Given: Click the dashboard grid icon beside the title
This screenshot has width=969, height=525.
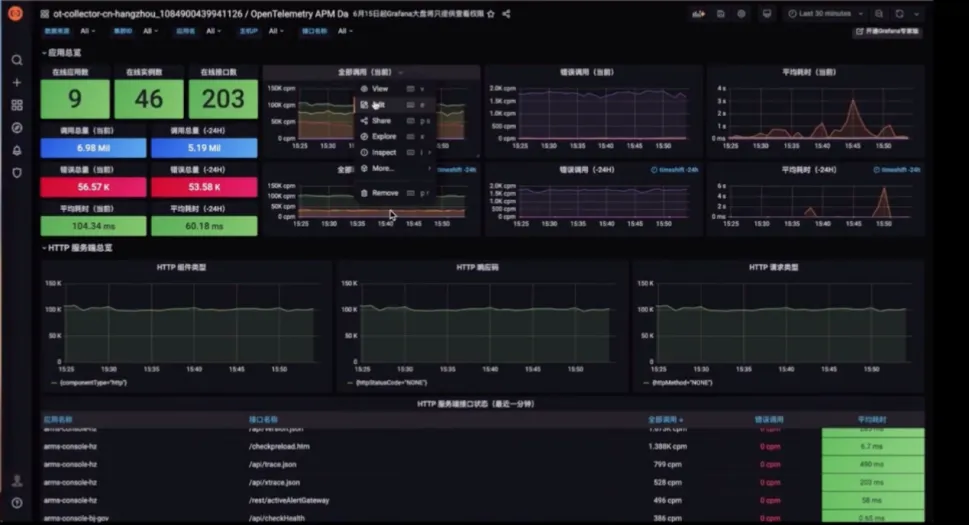Looking at the screenshot, I should click(44, 14).
